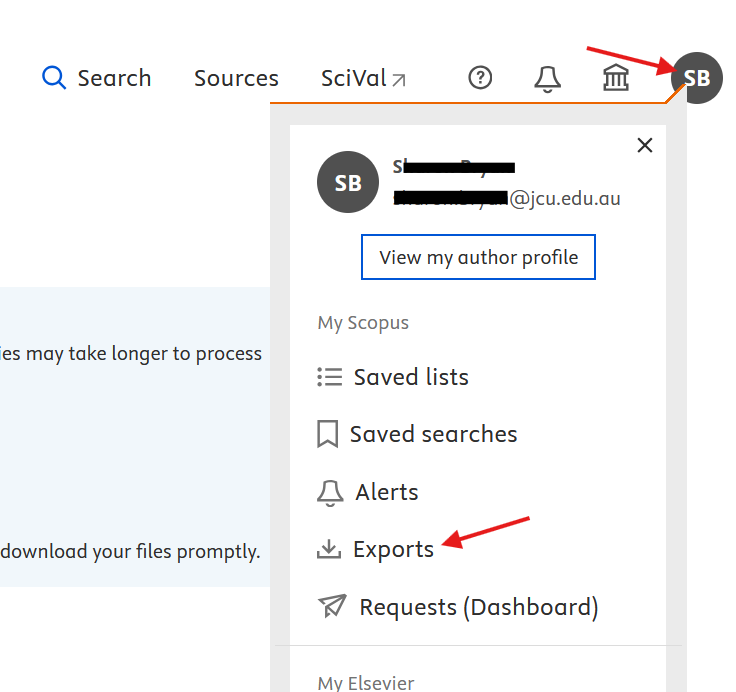The height and width of the screenshot is (692, 736).
Task: Click the Search magnifier icon
Action: 54,77
